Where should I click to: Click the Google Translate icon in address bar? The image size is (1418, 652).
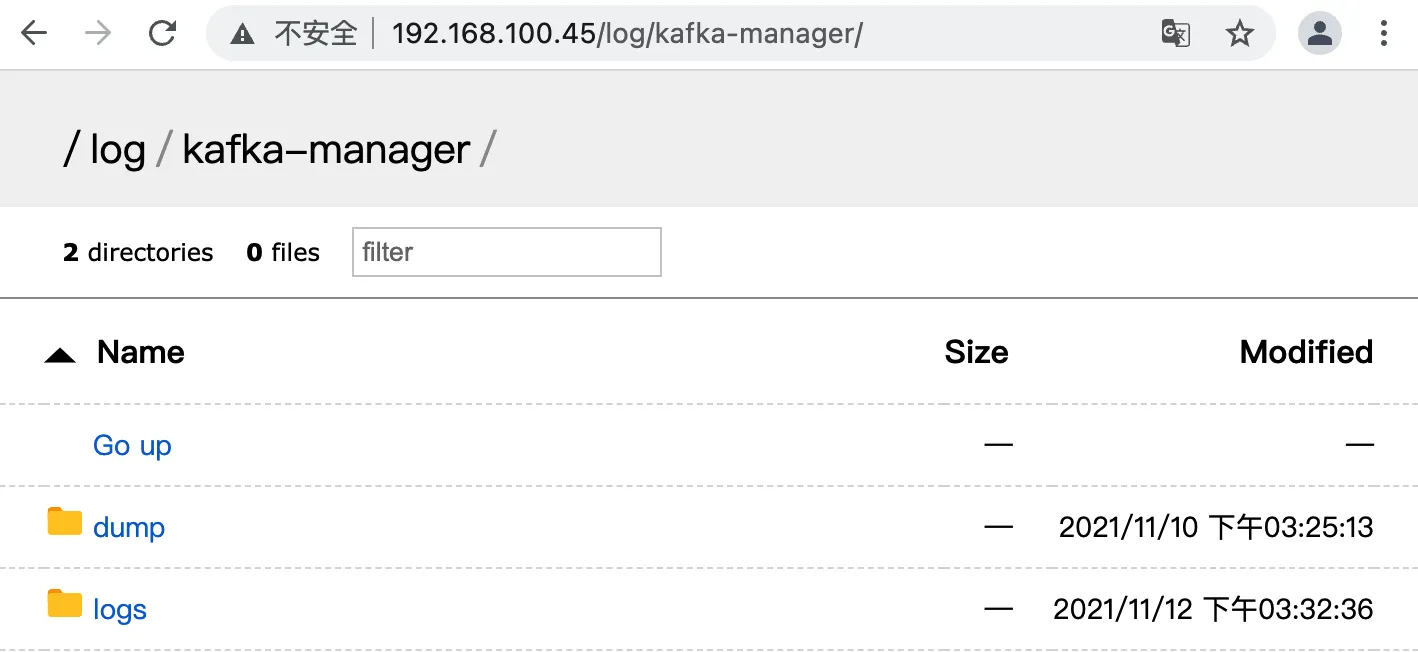(1176, 33)
